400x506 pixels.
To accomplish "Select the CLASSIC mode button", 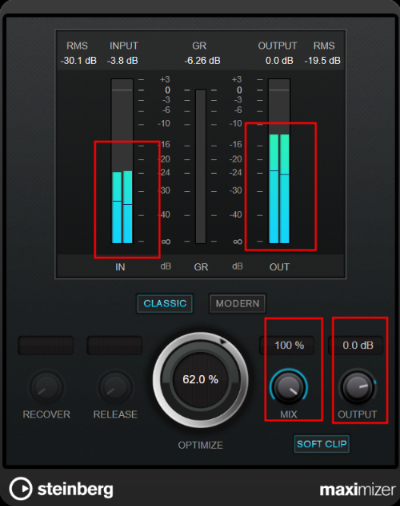I will [165, 303].
